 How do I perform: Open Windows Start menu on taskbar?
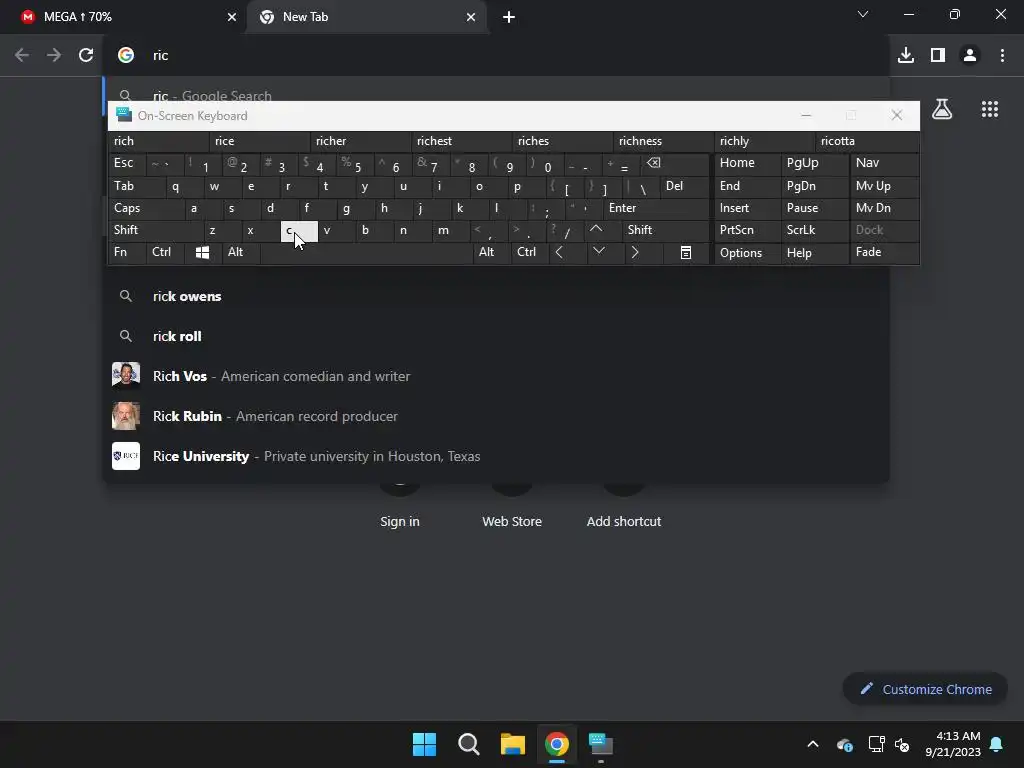(424, 744)
